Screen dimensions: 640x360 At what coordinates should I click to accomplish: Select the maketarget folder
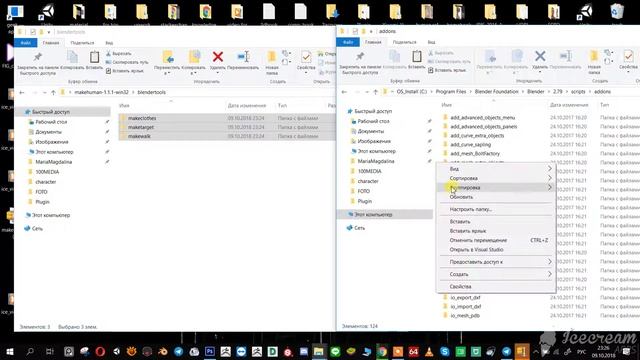click(x=141, y=127)
